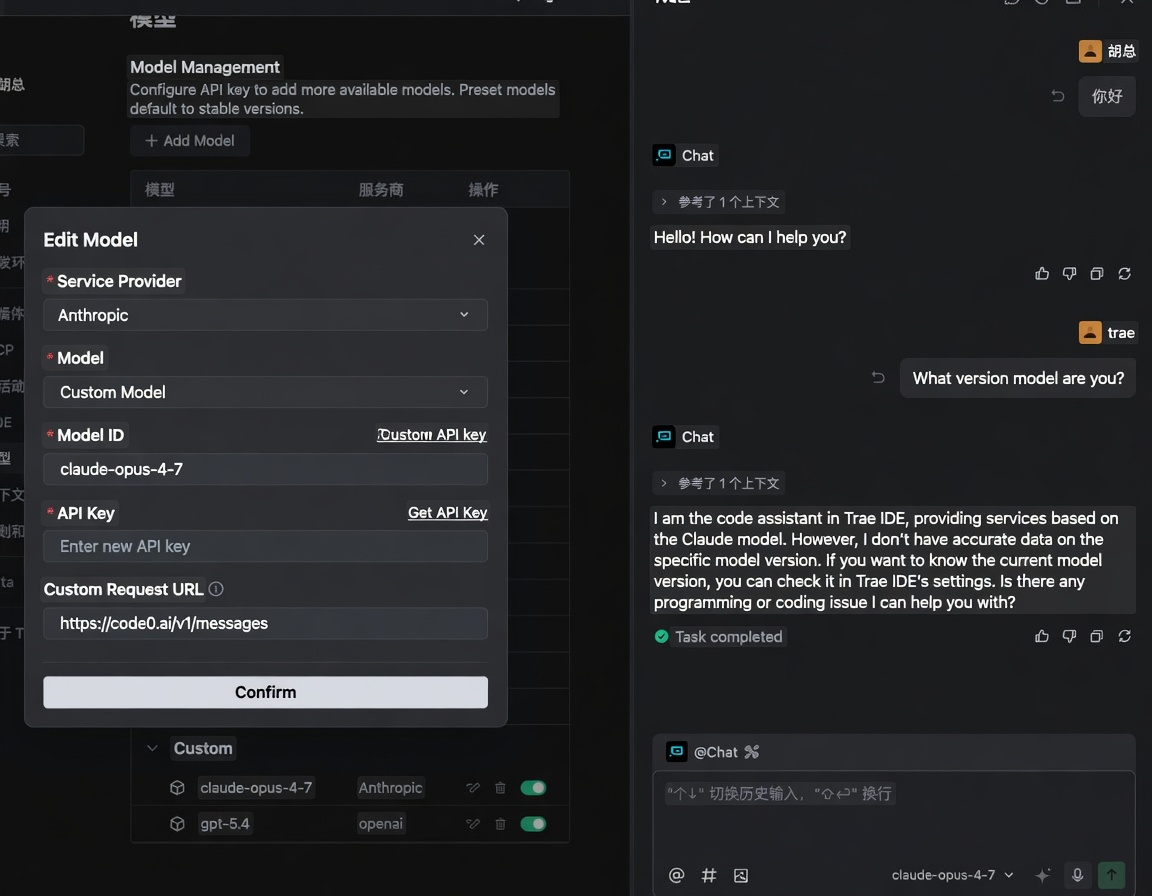This screenshot has width=1152, height=896.
Task: Delete the gpt-5.4 model via trash icon
Action: pos(500,824)
